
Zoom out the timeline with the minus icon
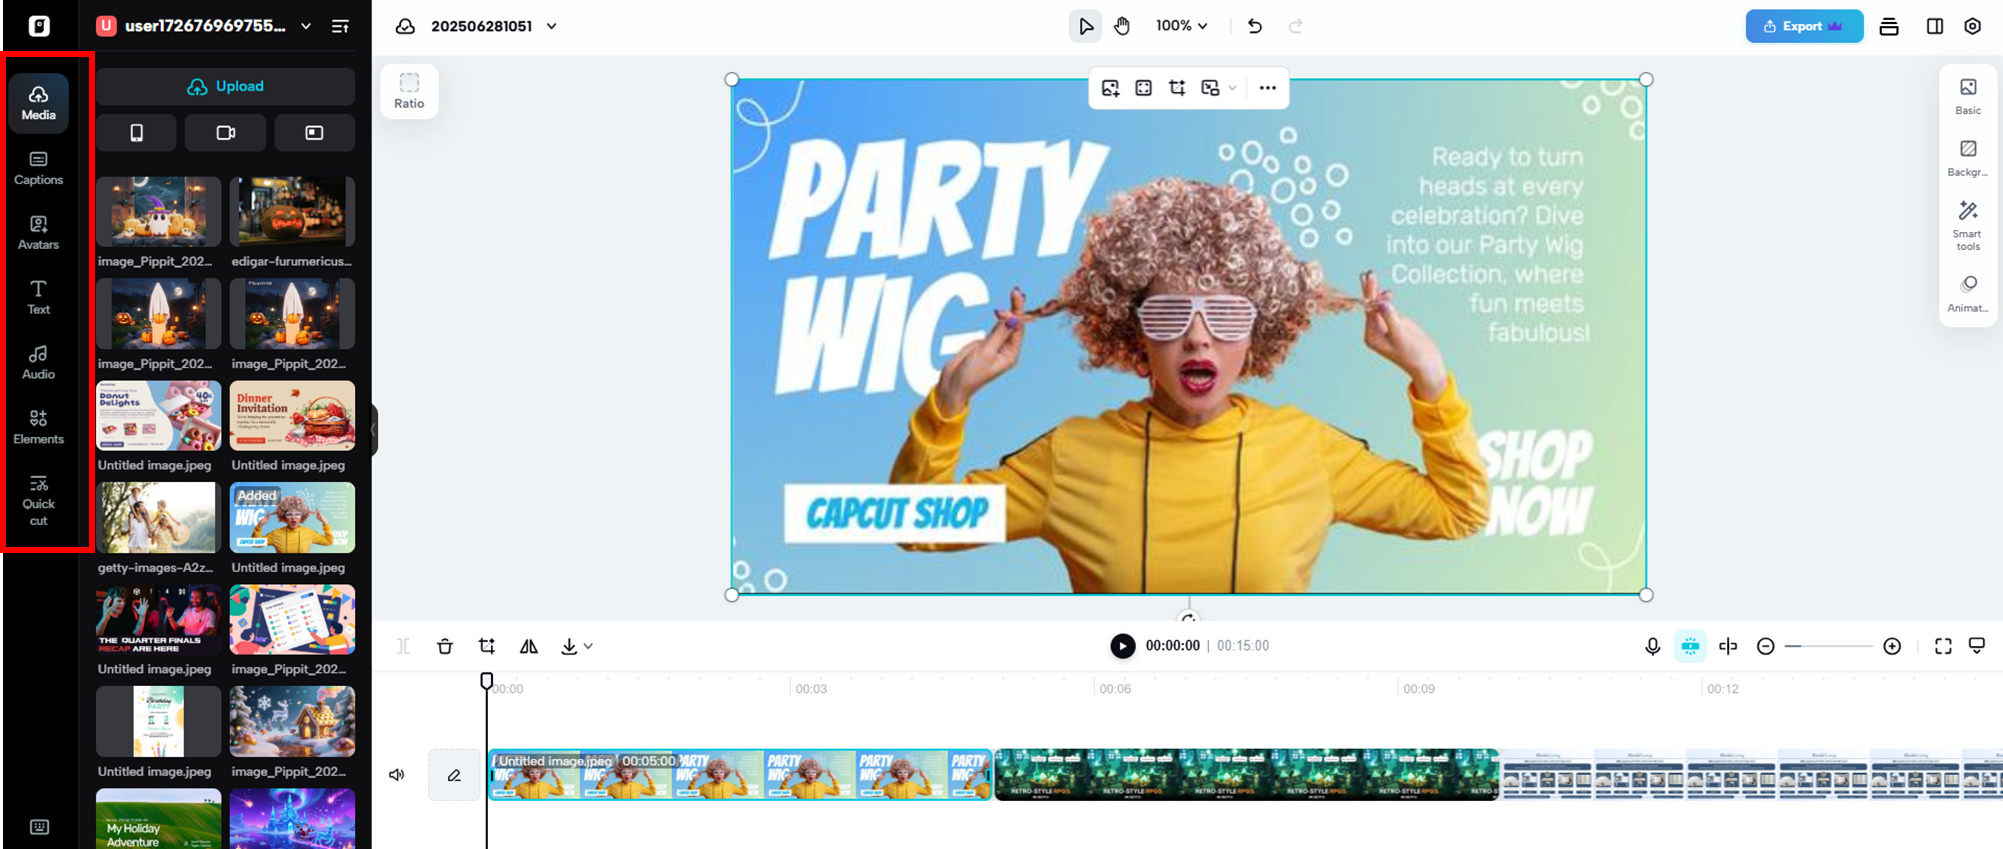point(1766,646)
